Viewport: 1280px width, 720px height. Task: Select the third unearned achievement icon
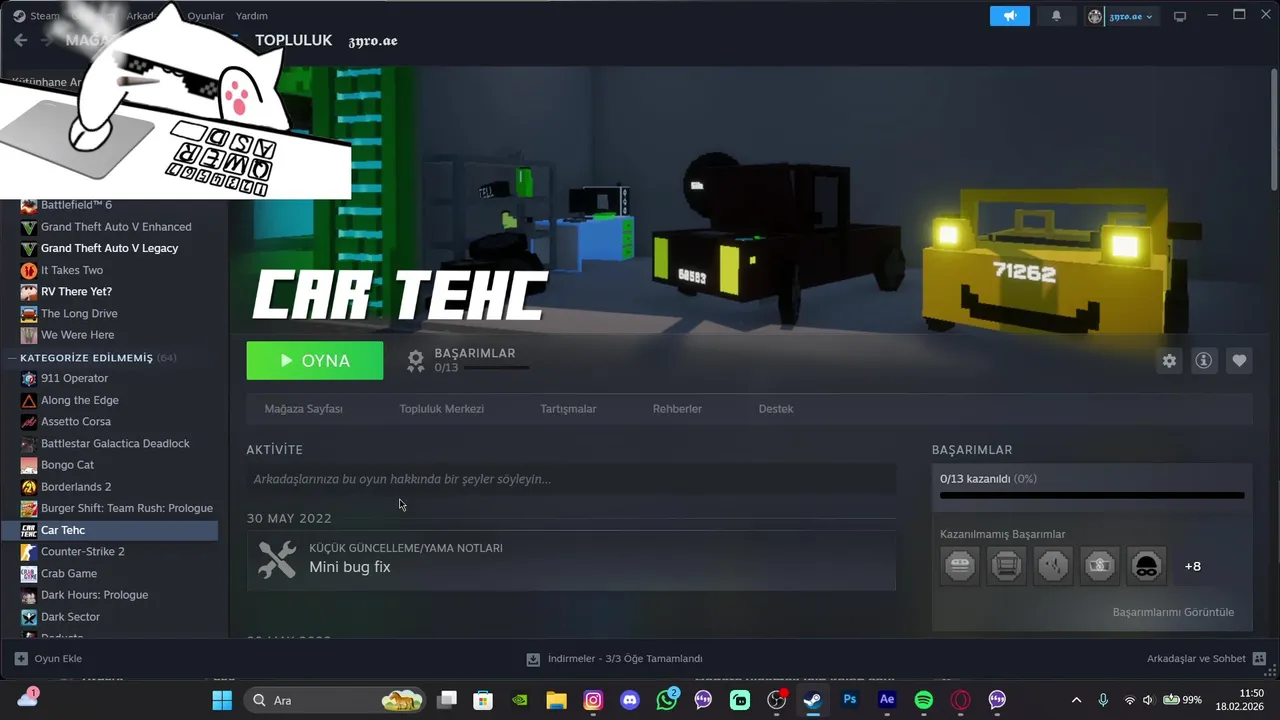pos(1053,566)
